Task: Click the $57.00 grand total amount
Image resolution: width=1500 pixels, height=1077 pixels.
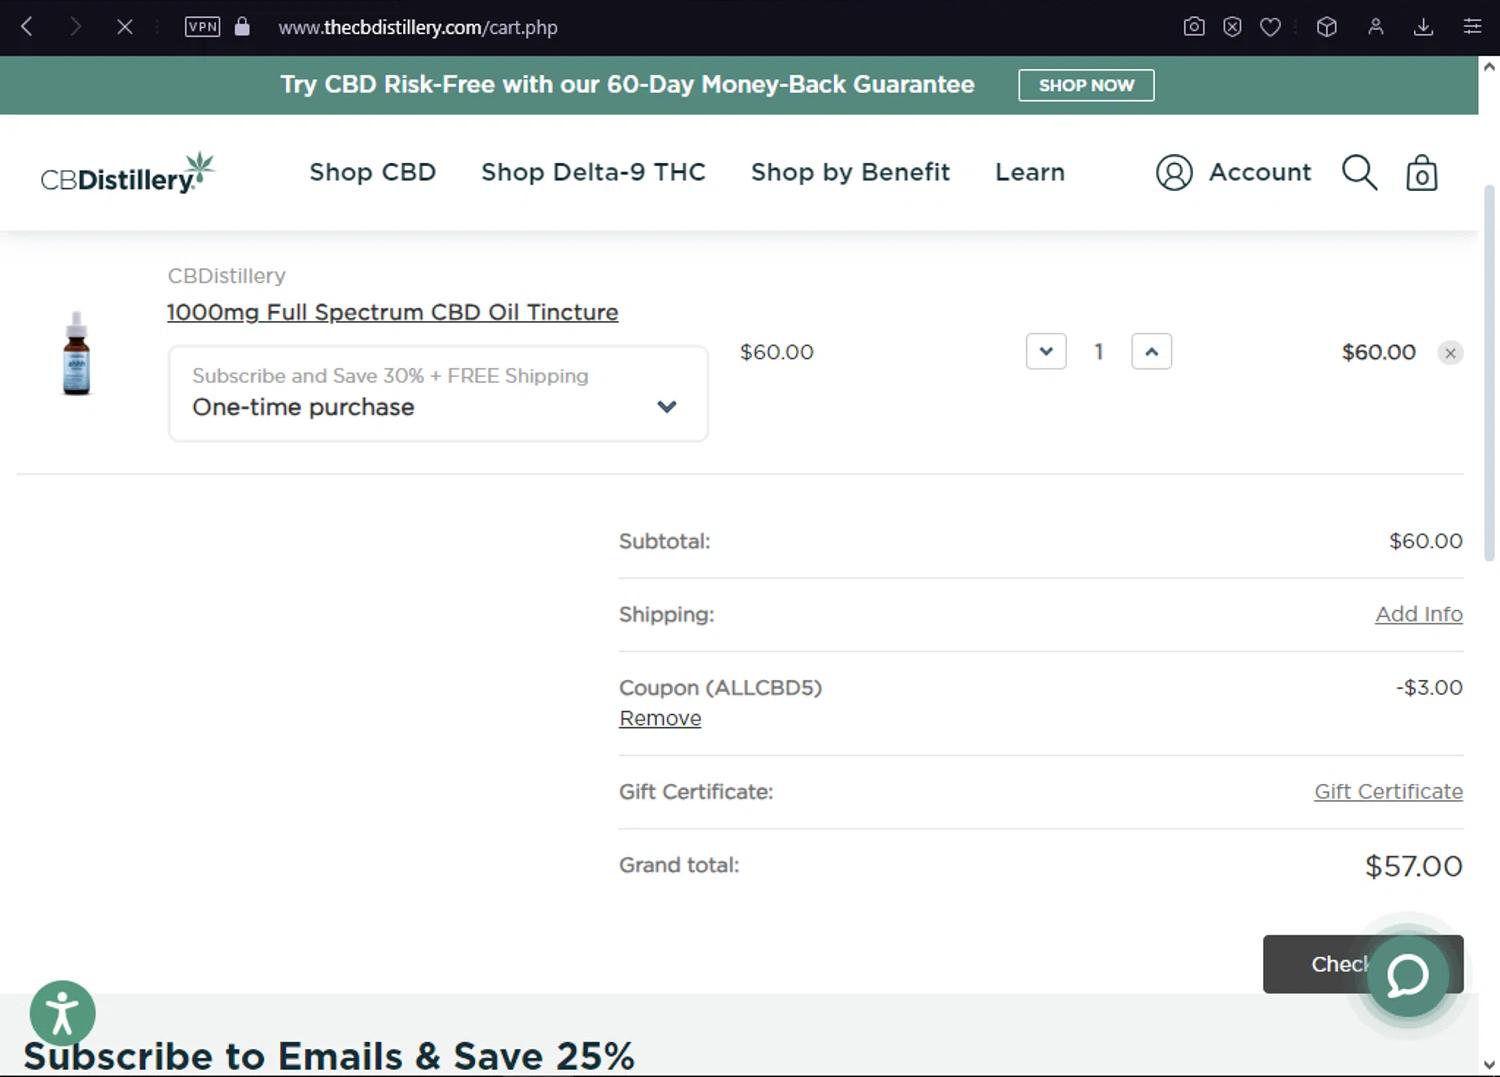Action: 1413,866
